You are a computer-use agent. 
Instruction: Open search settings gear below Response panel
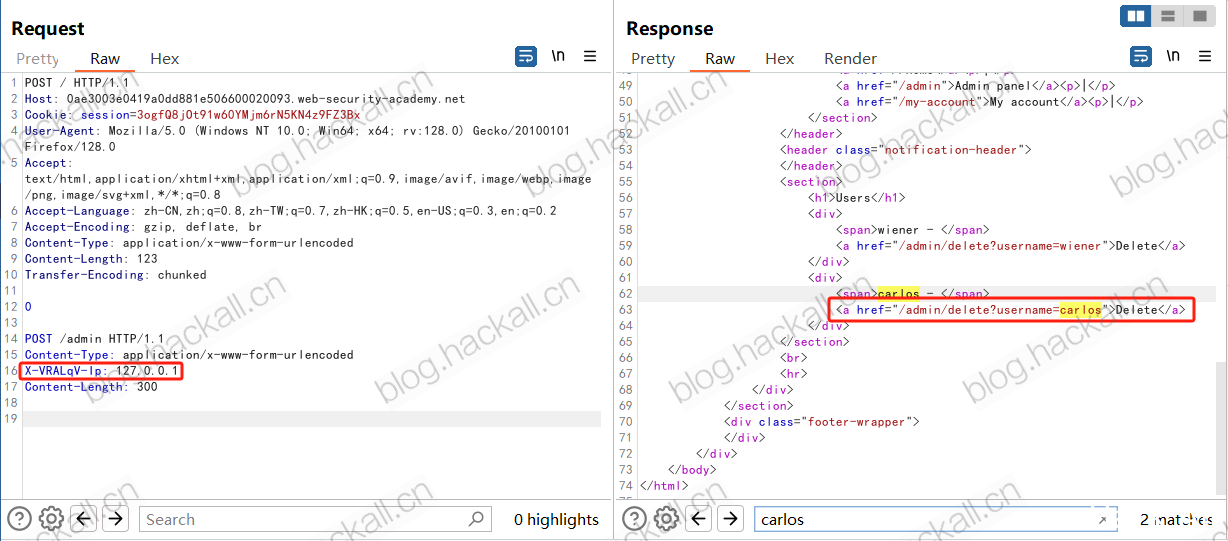pyautogui.click(x=666, y=518)
